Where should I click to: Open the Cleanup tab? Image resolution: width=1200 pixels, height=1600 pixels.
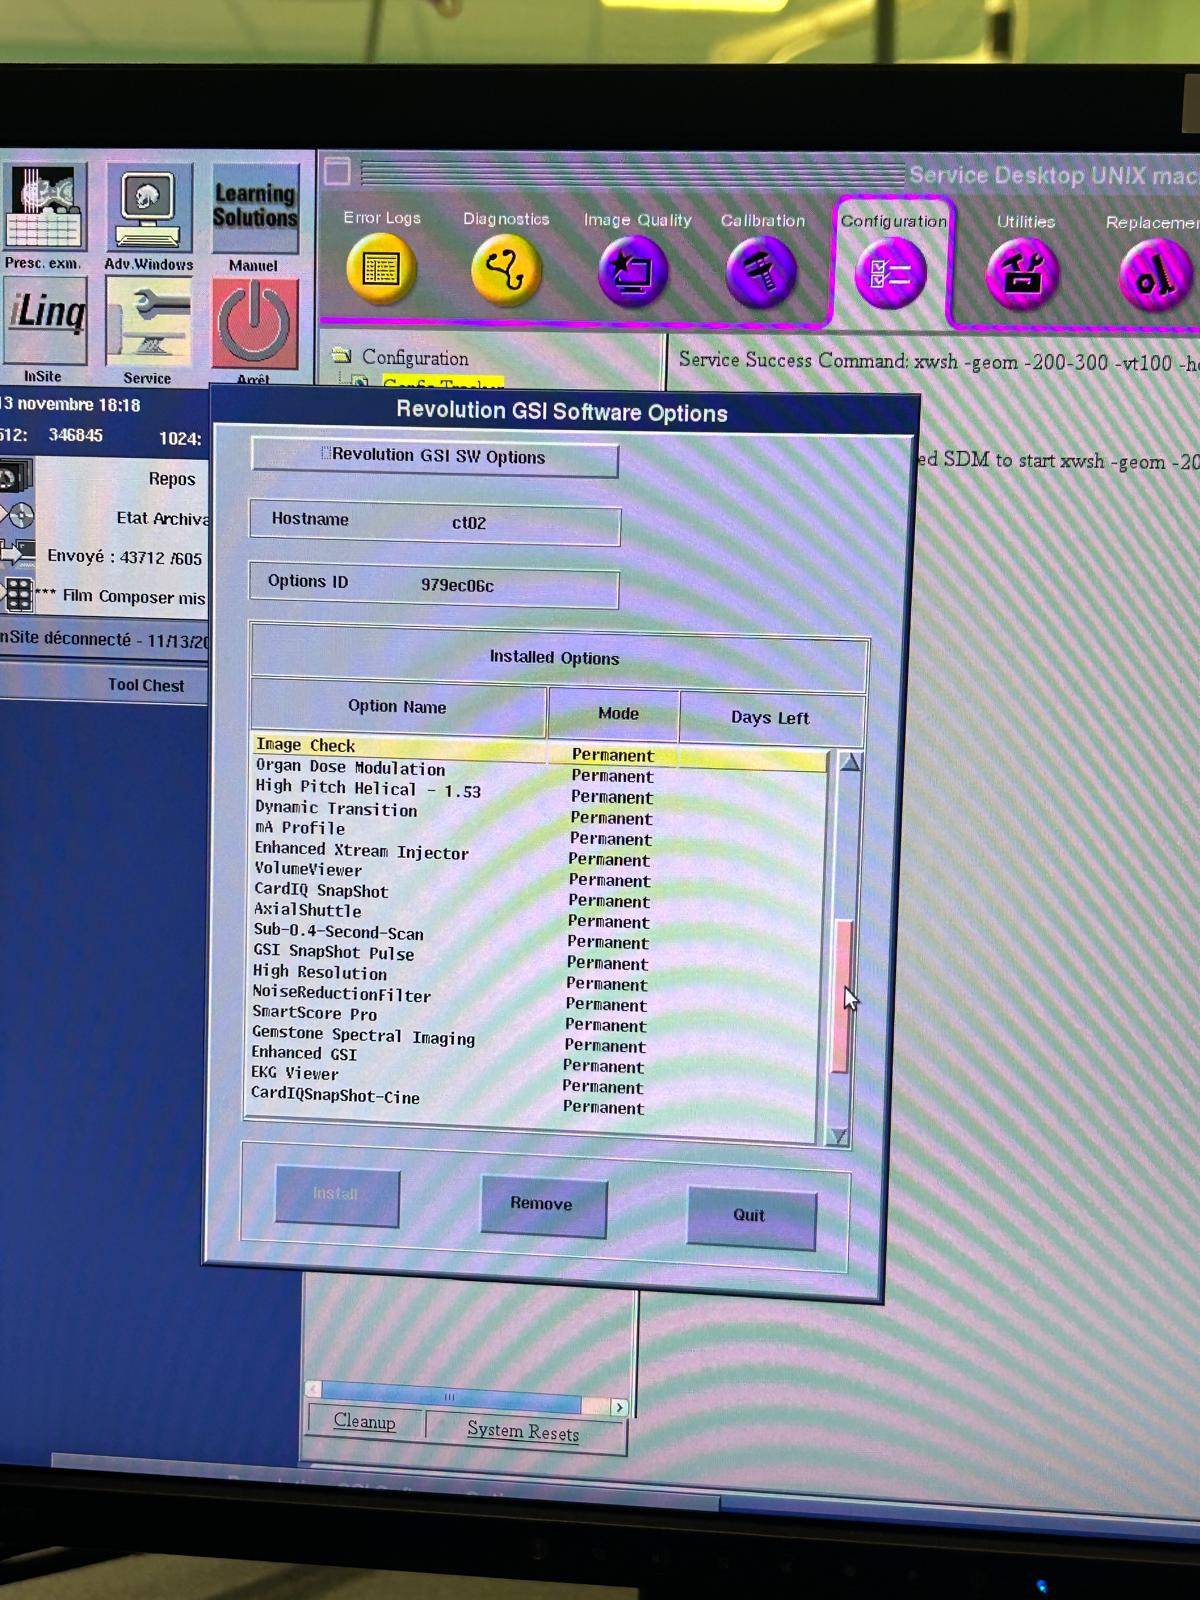(364, 1422)
